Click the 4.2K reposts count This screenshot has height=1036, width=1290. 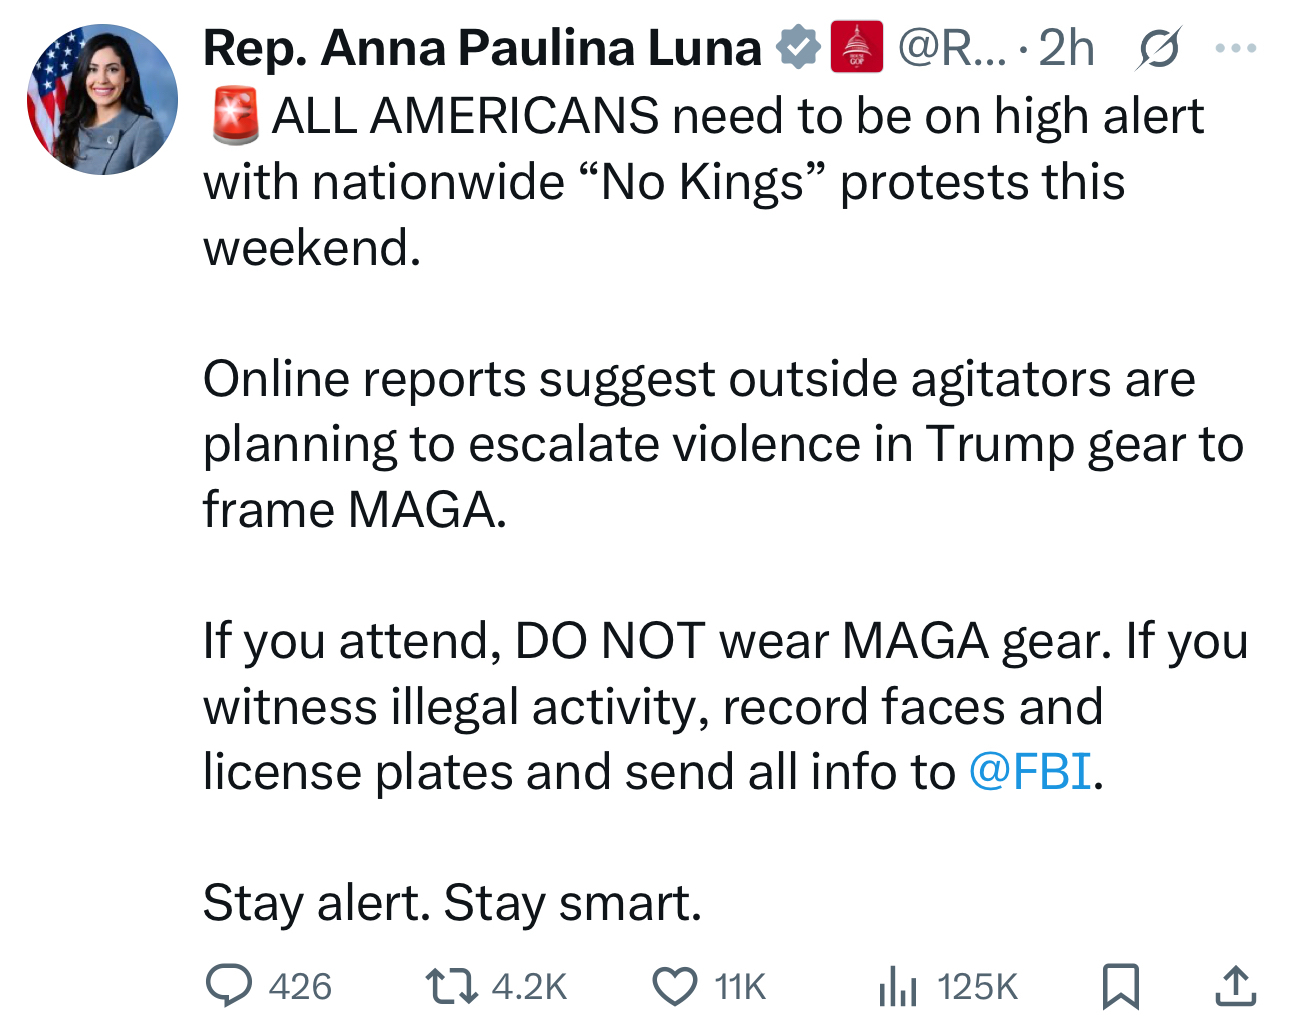pyautogui.click(x=529, y=987)
